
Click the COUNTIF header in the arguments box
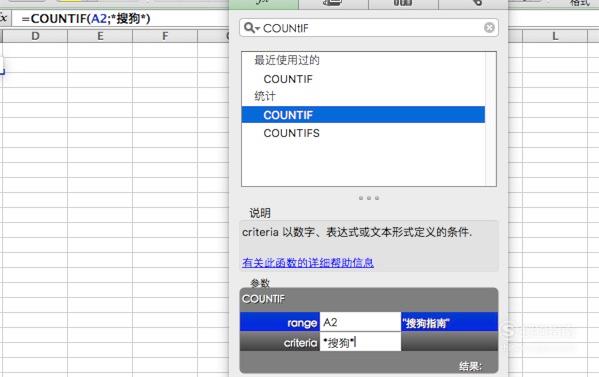263,299
